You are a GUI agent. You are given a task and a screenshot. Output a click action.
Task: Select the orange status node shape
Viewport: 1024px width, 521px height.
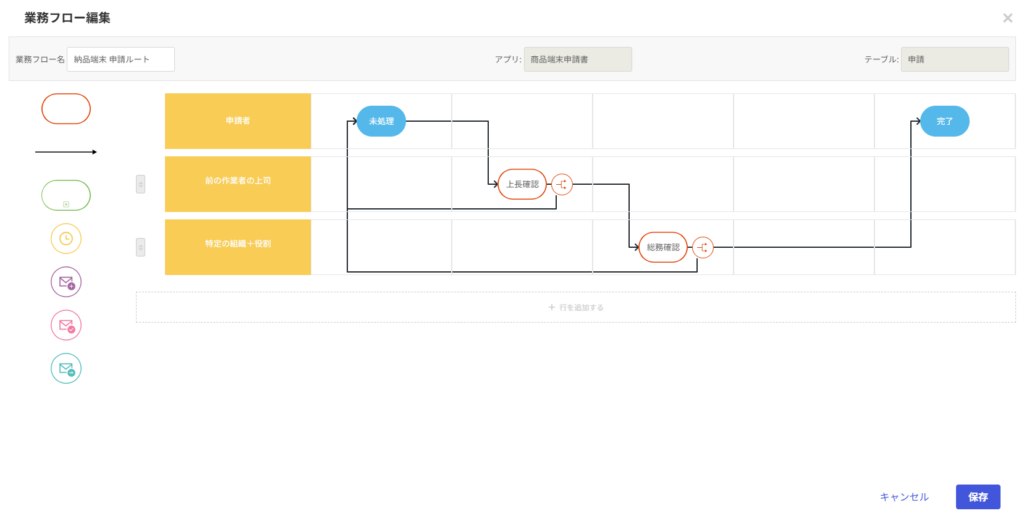(66, 109)
